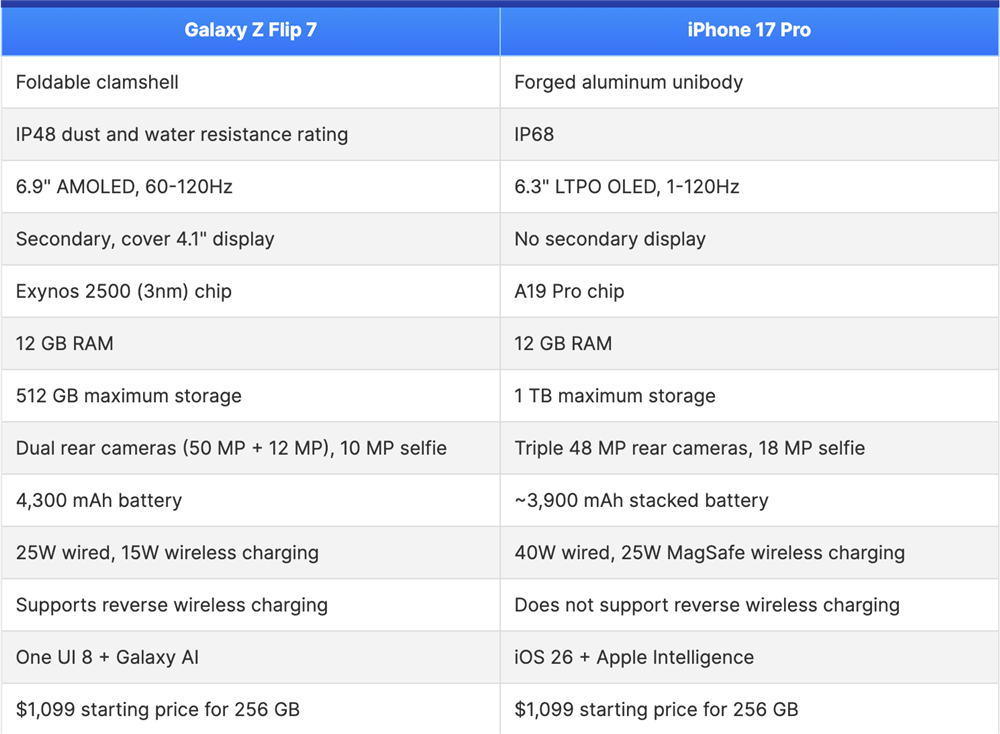Click the 1 TB maximum storage cell
The width and height of the screenshot is (1000, 734).
615,396
